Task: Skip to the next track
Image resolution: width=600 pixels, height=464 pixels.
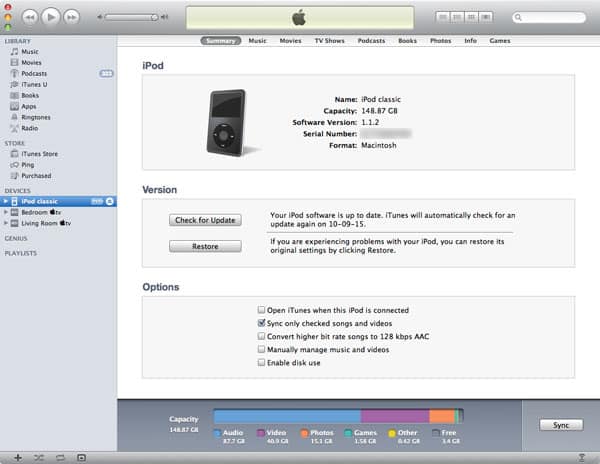Action: point(72,17)
